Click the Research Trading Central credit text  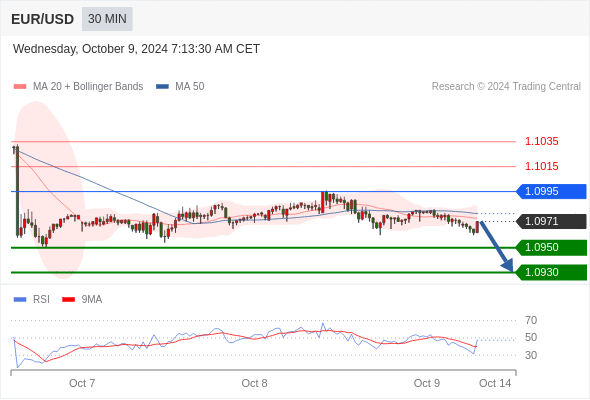(x=506, y=87)
